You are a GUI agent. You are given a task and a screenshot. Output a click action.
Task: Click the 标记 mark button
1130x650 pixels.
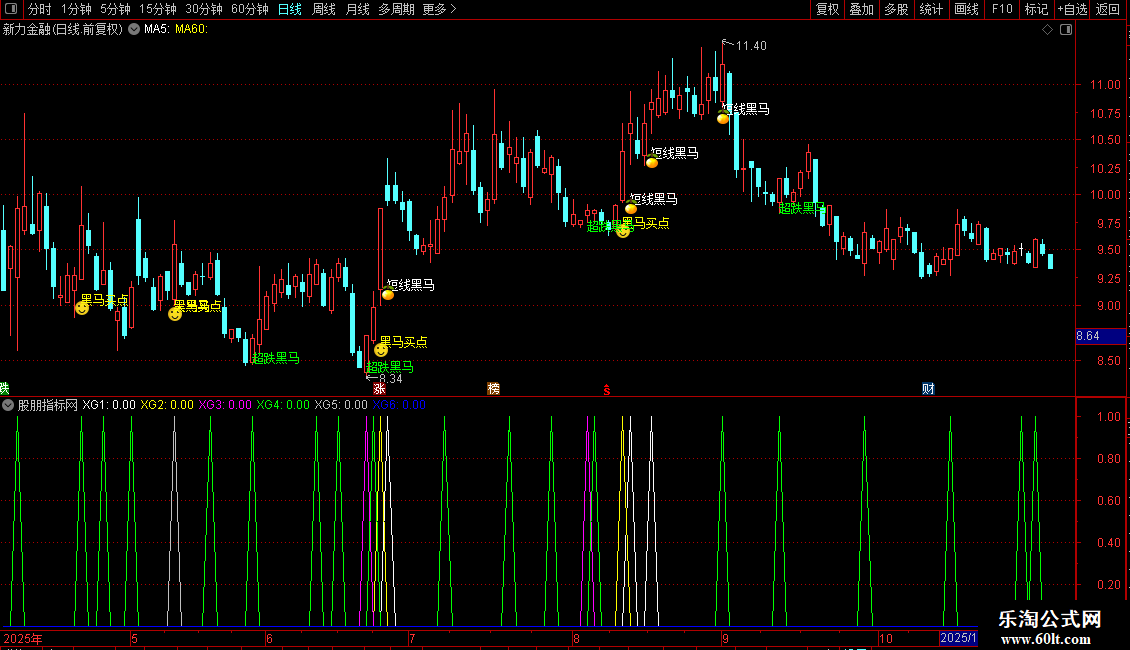coord(1036,9)
